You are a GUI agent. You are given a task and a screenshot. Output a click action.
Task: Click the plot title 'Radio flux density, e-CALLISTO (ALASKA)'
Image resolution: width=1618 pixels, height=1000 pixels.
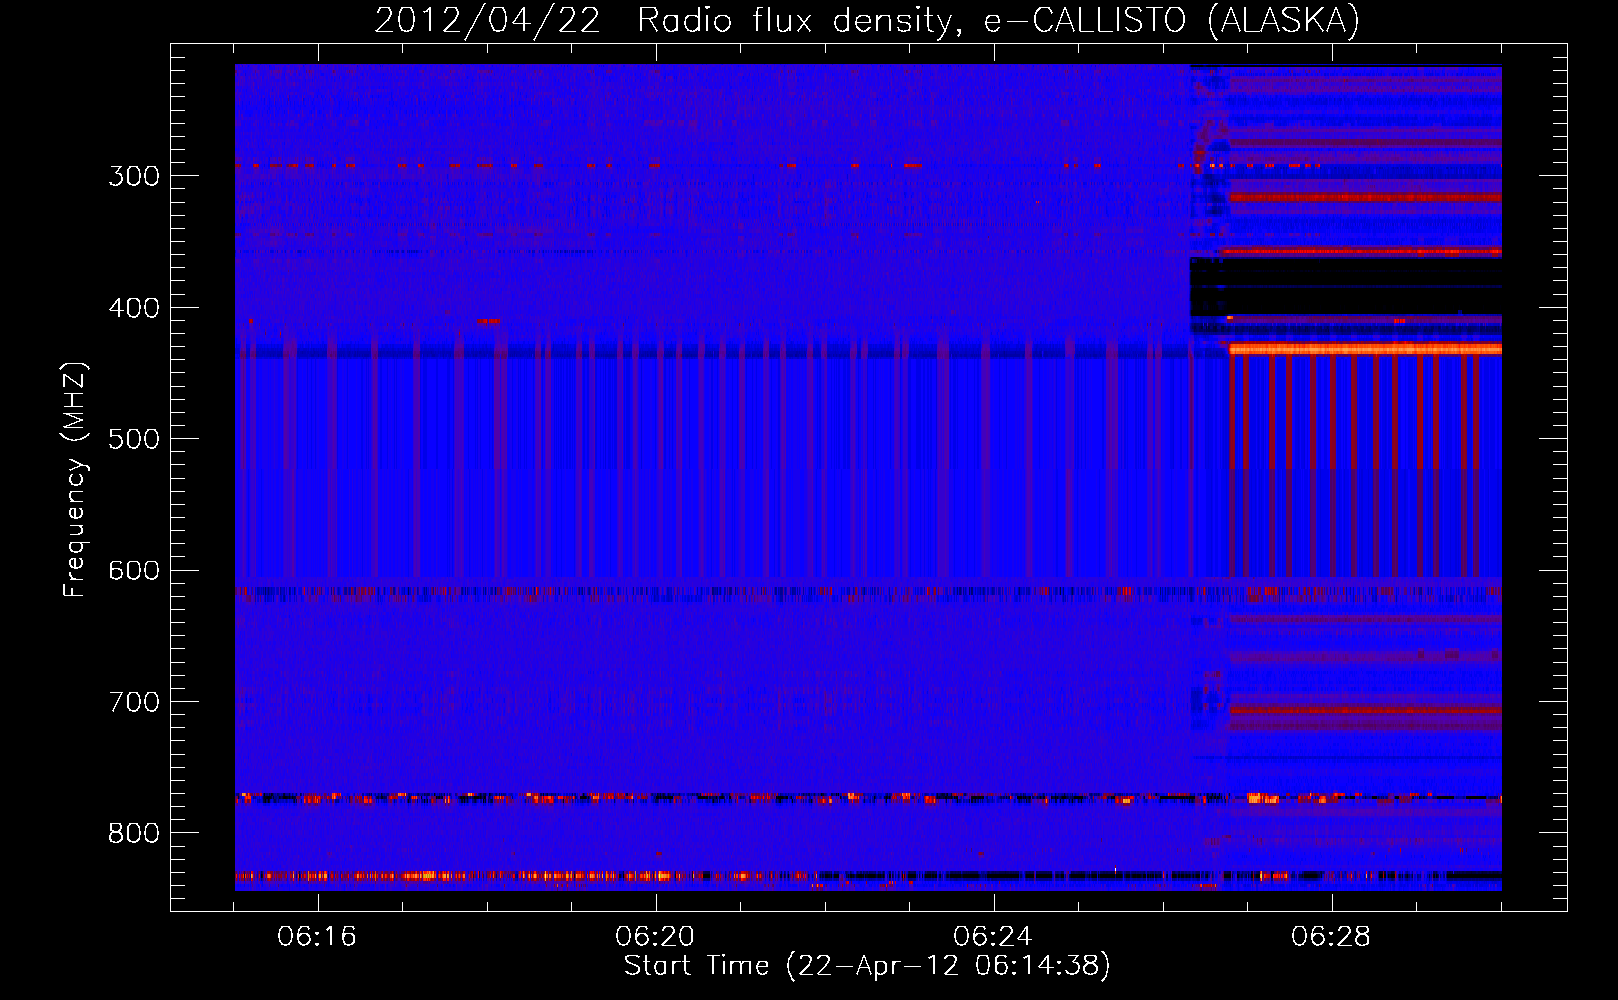click(998, 21)
